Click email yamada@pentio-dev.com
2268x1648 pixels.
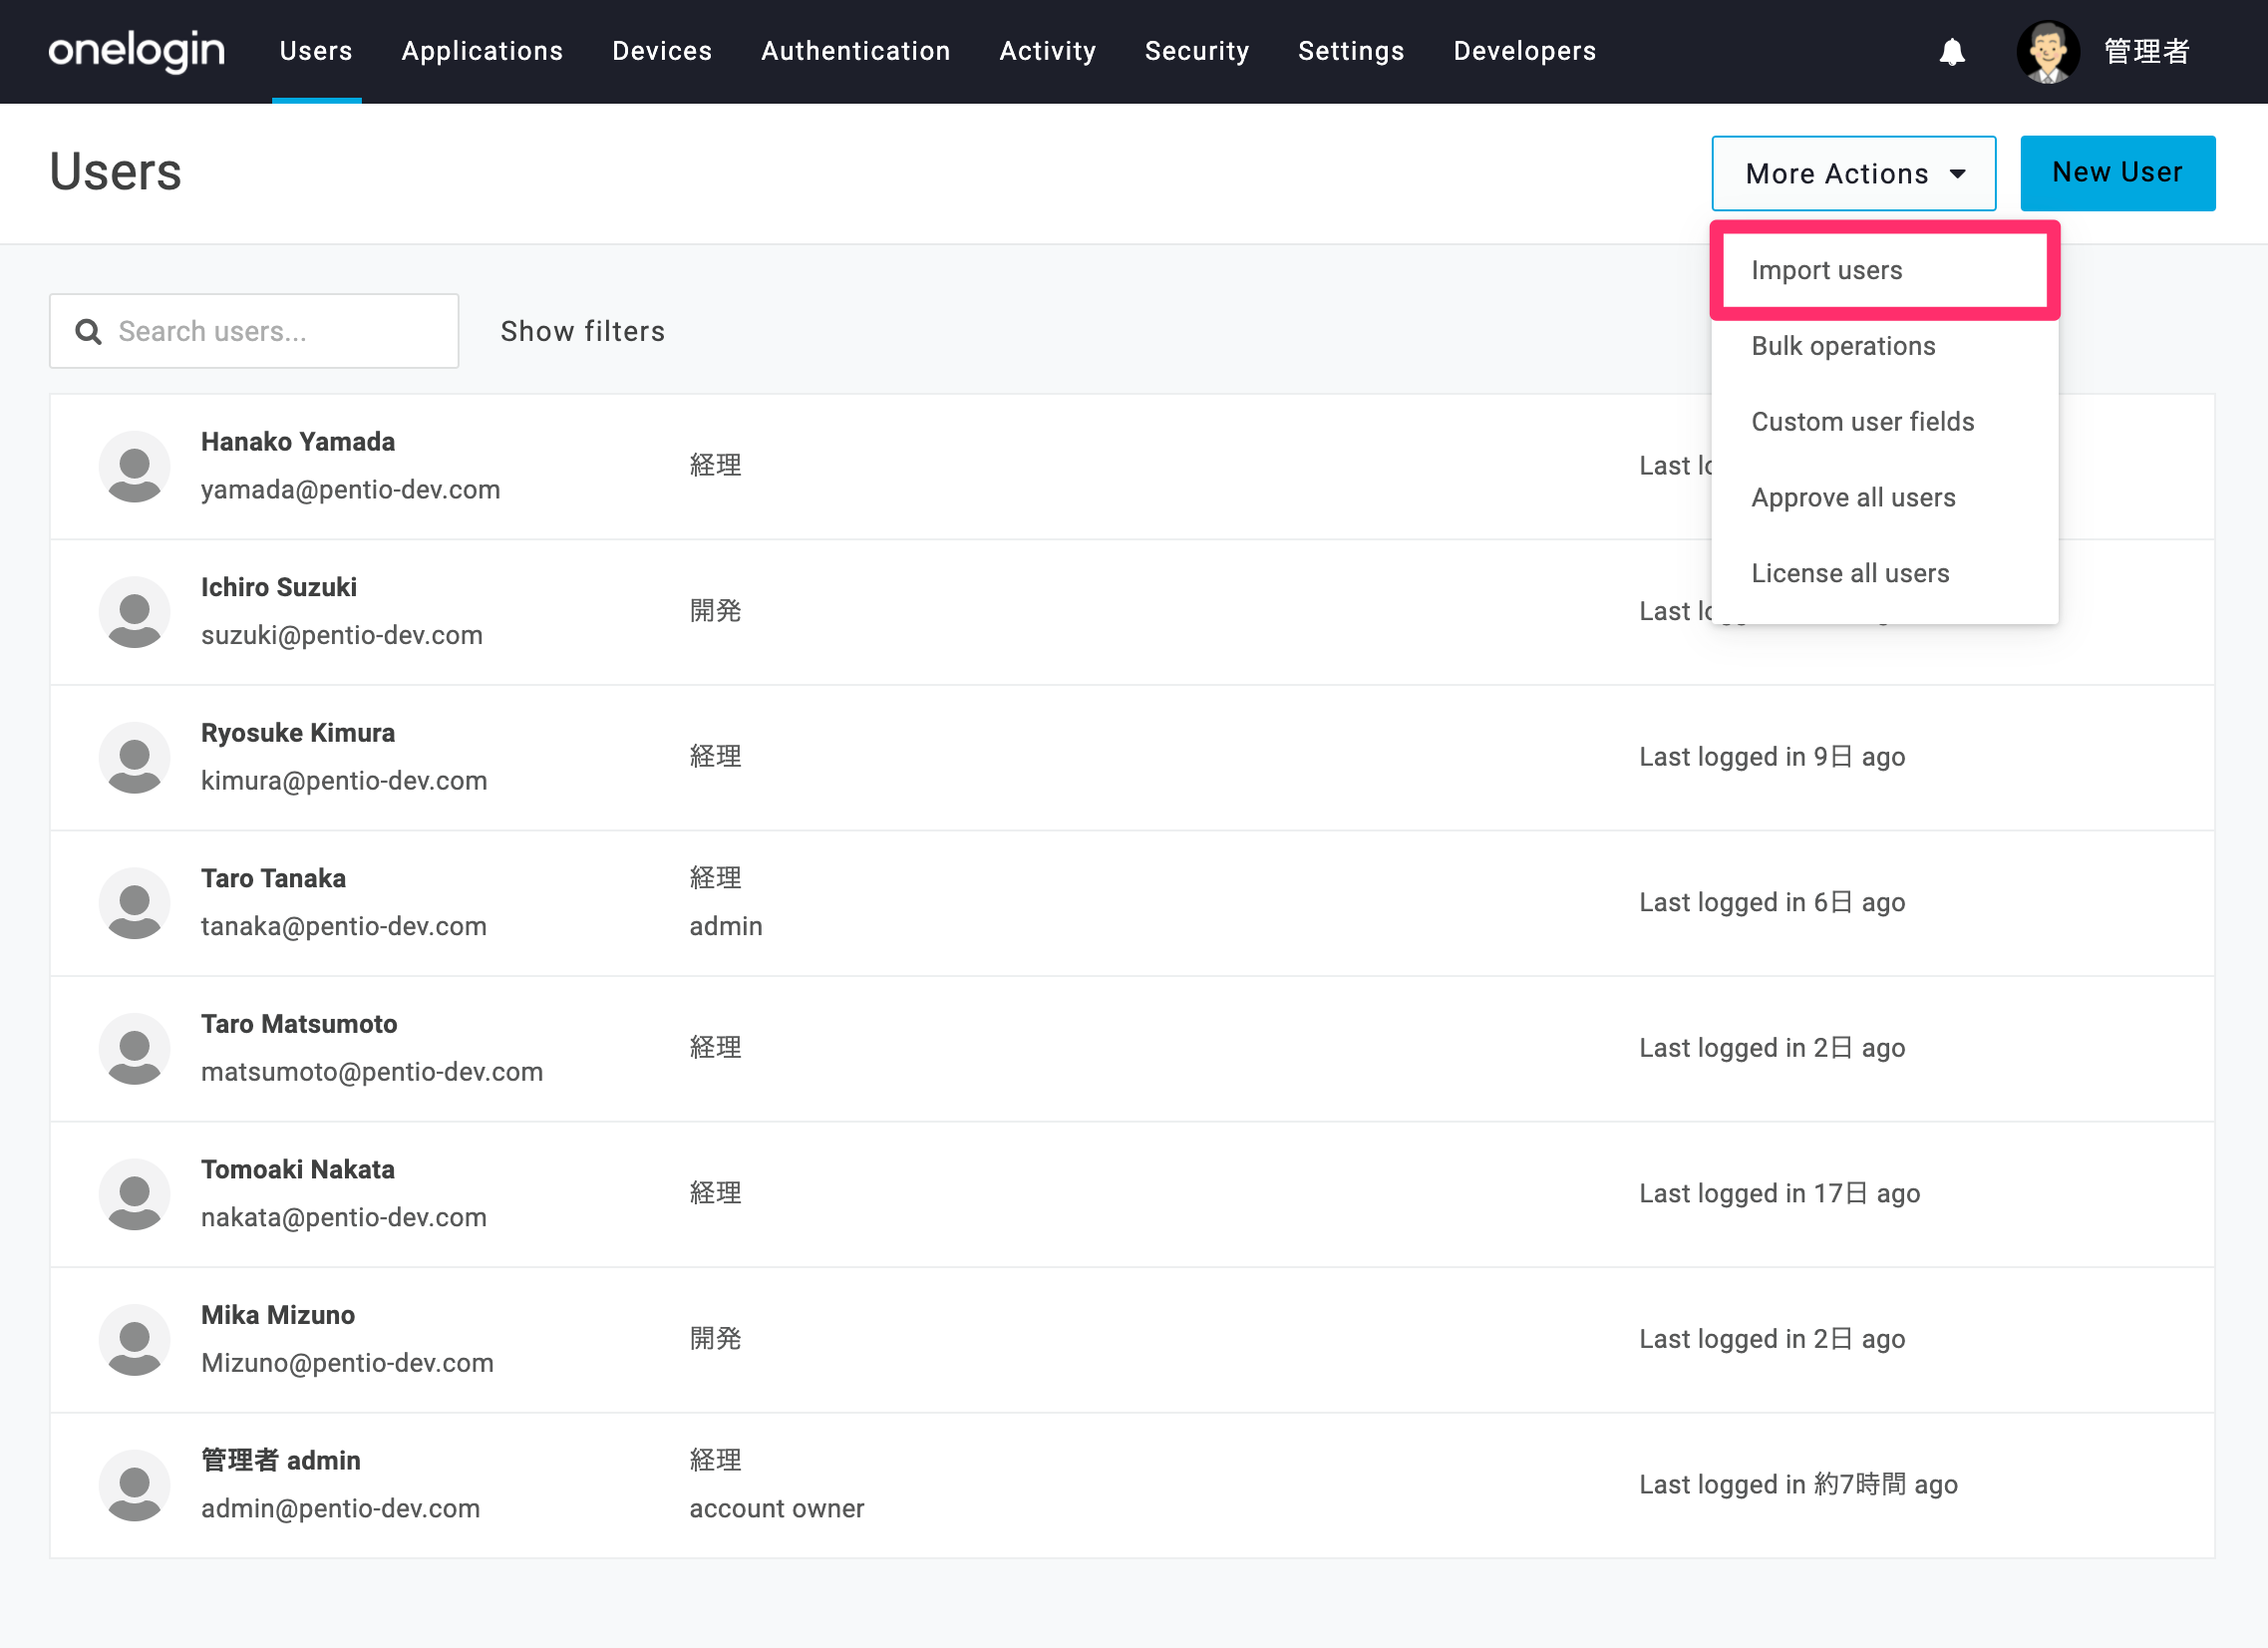tap(350, 490)
